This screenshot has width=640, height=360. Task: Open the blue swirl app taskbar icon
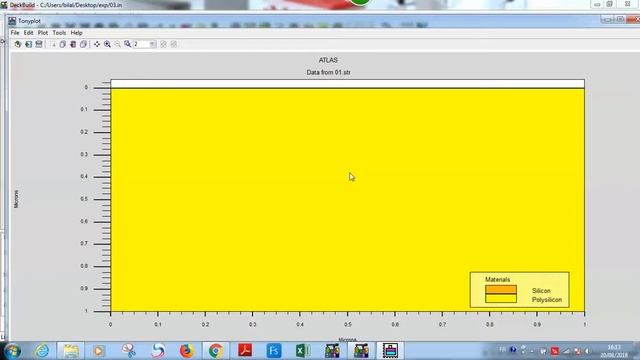click(158, 351)
